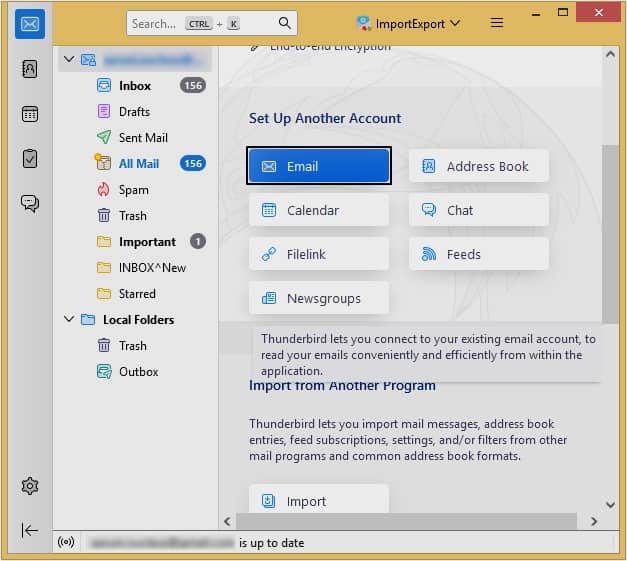The width and height of the screenshot is (627, 561).
Task: Click the Search input field
Action: point(212,24)
